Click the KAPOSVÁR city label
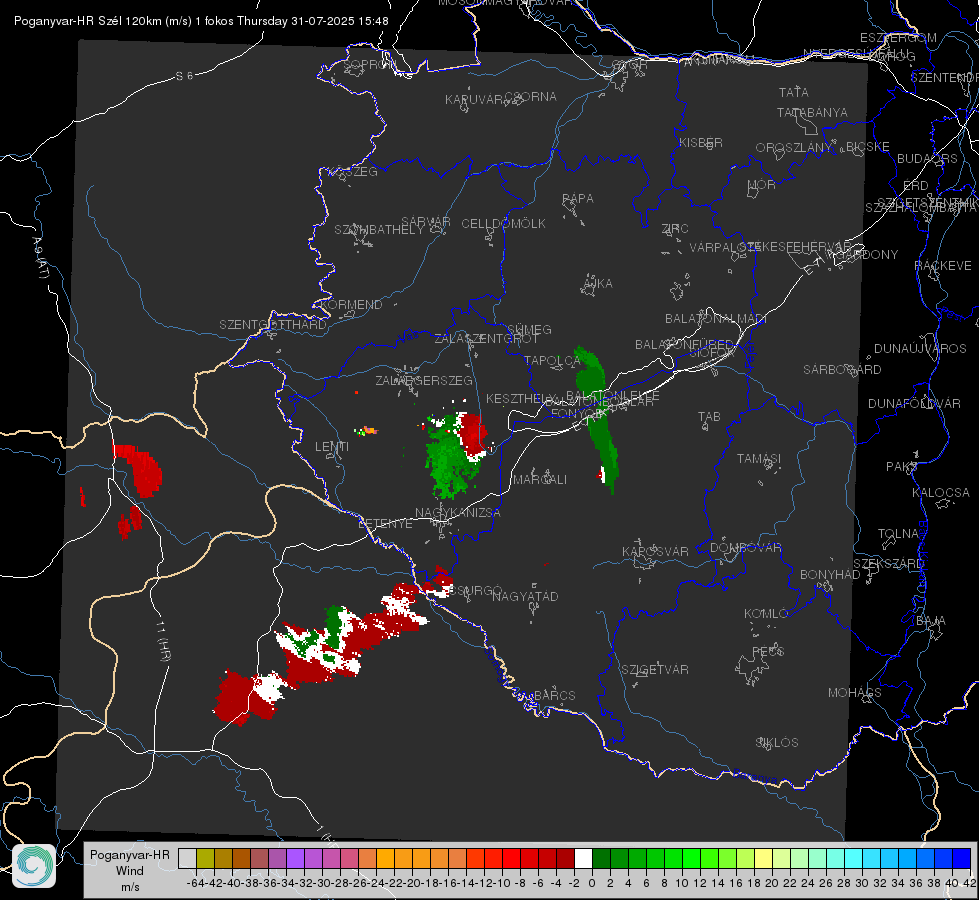 (x=655, y=551)
